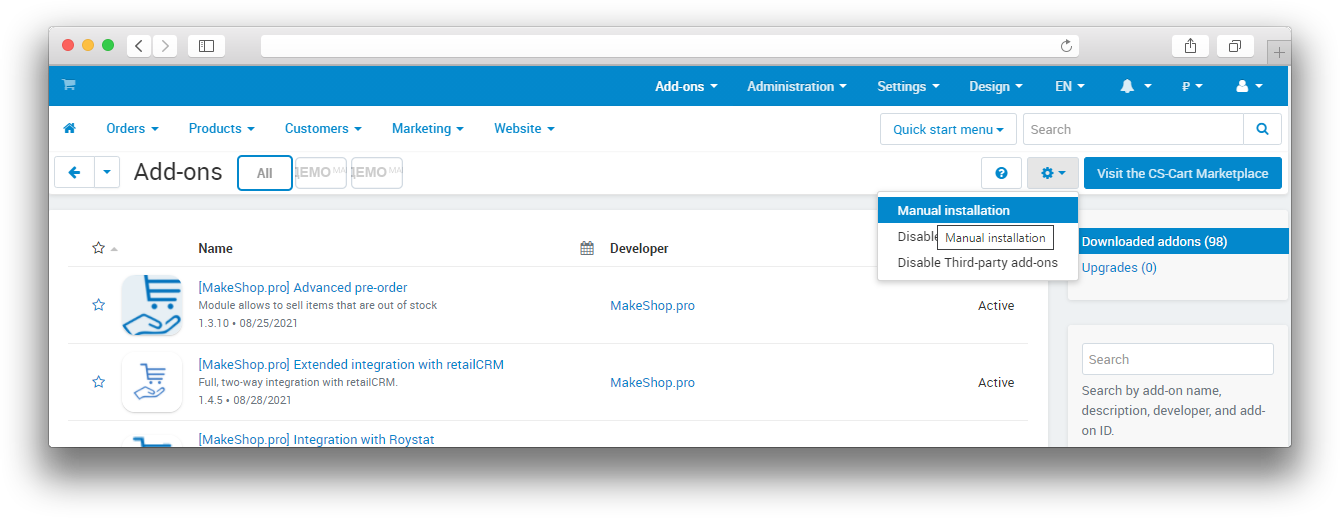Favorite the Advanced pre-order add-on star
The width and height of the screenshot is (1340, 518).
tap(98, 305)
